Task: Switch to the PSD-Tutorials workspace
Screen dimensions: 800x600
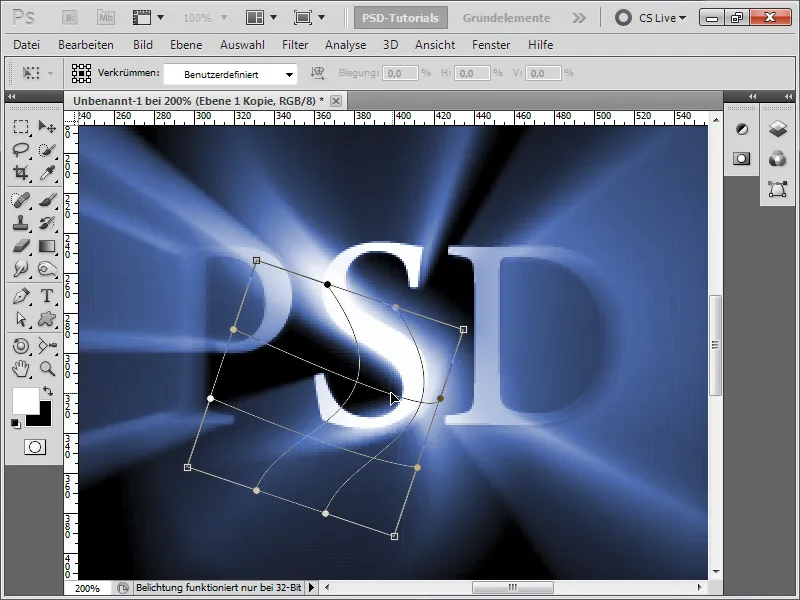Action: coord(400,17)
